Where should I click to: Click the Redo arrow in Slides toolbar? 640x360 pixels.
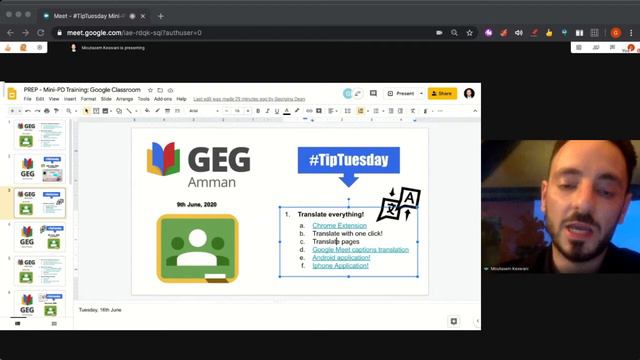pyautogui.click(x=37, y=111)
